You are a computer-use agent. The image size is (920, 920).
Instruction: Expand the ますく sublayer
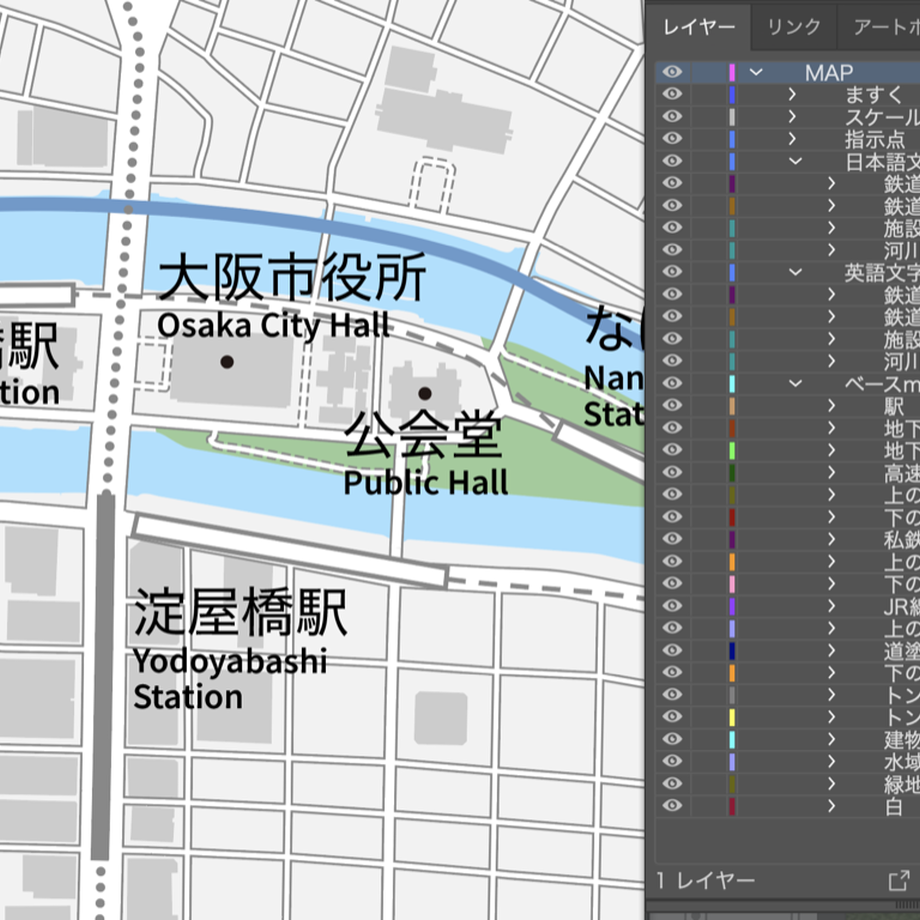(x=793, y=94)
